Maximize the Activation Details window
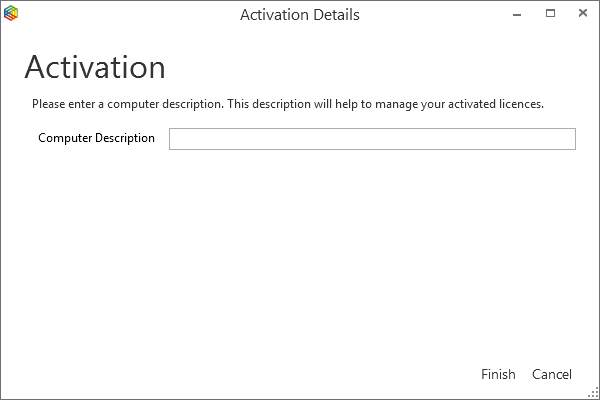Image resolution: width=600 pixels, height=400 pixels. pyautogui.click(x=550, y=15)
